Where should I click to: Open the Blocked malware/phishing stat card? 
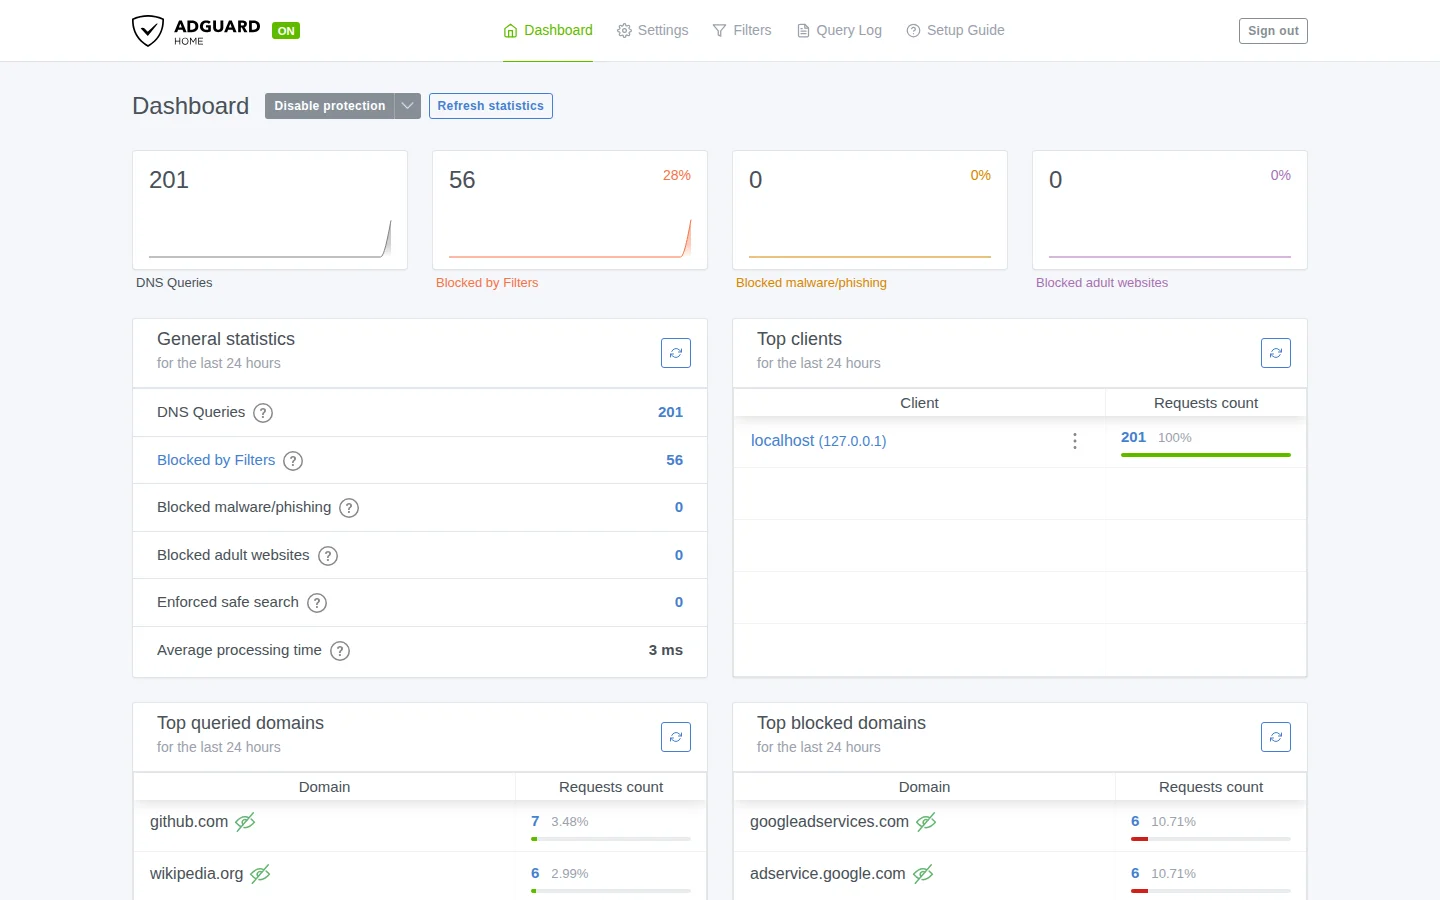tap(870, 210)
